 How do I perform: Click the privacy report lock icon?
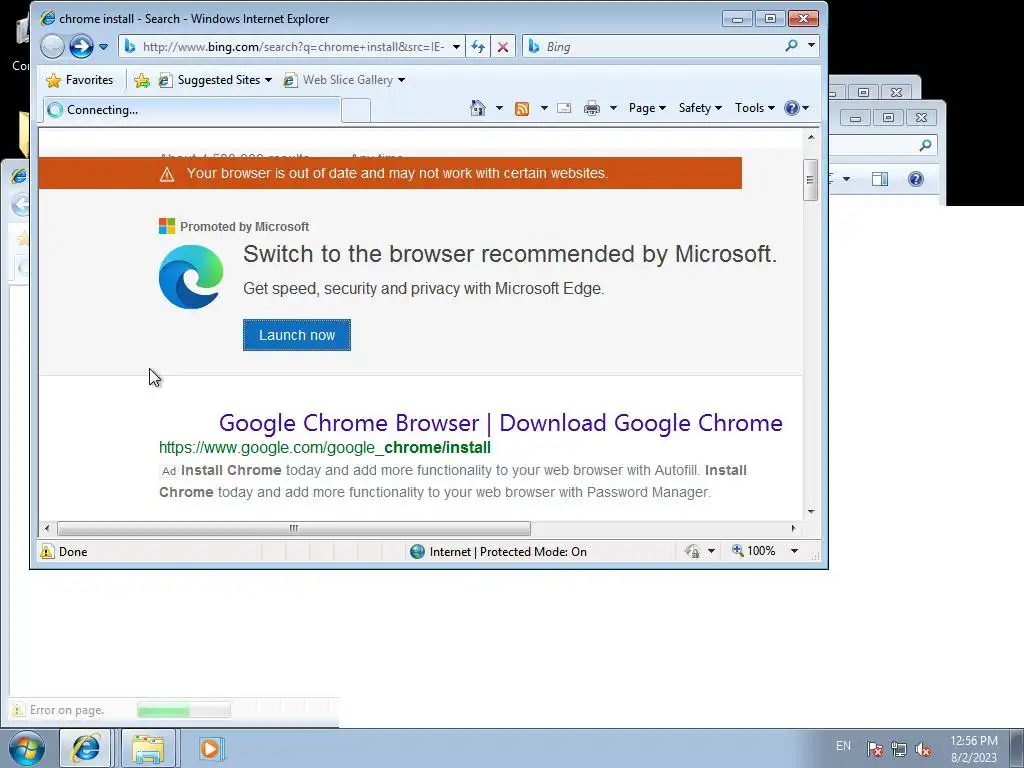(x=692, y=552)
